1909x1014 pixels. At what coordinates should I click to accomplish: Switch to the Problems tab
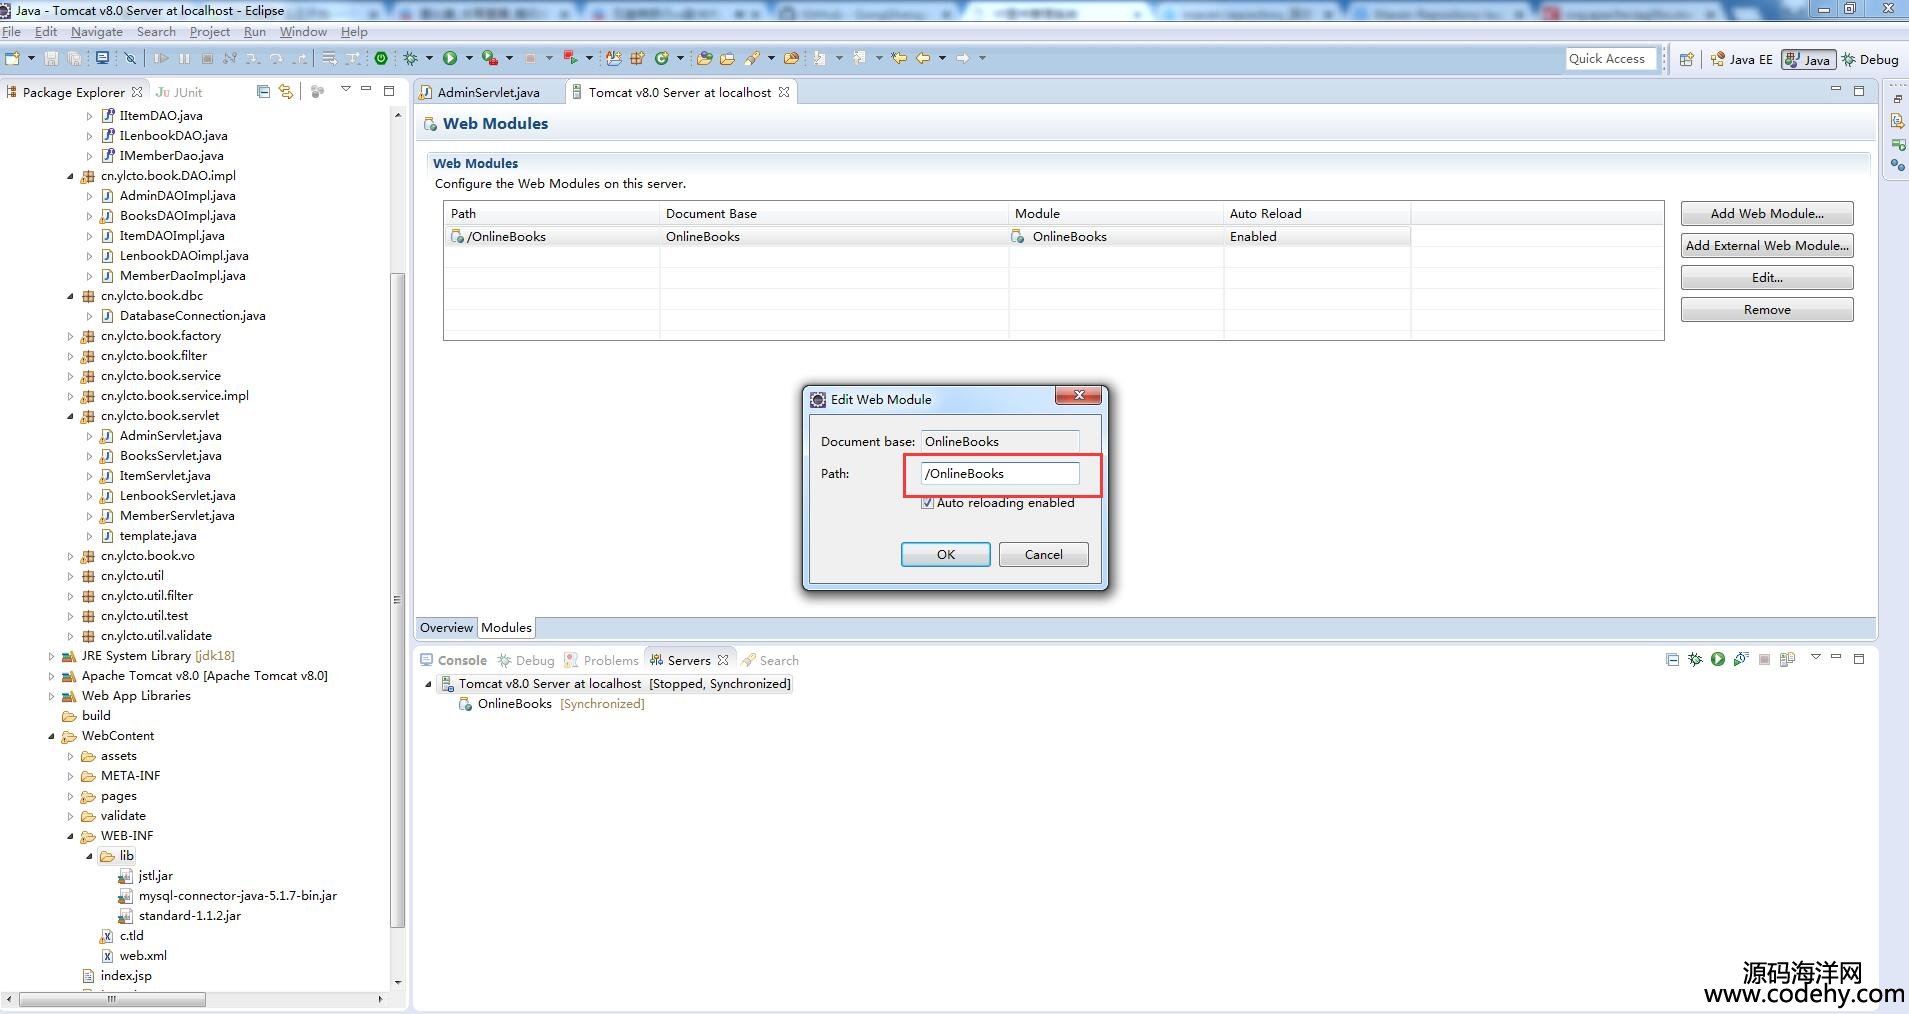(602, 660)
